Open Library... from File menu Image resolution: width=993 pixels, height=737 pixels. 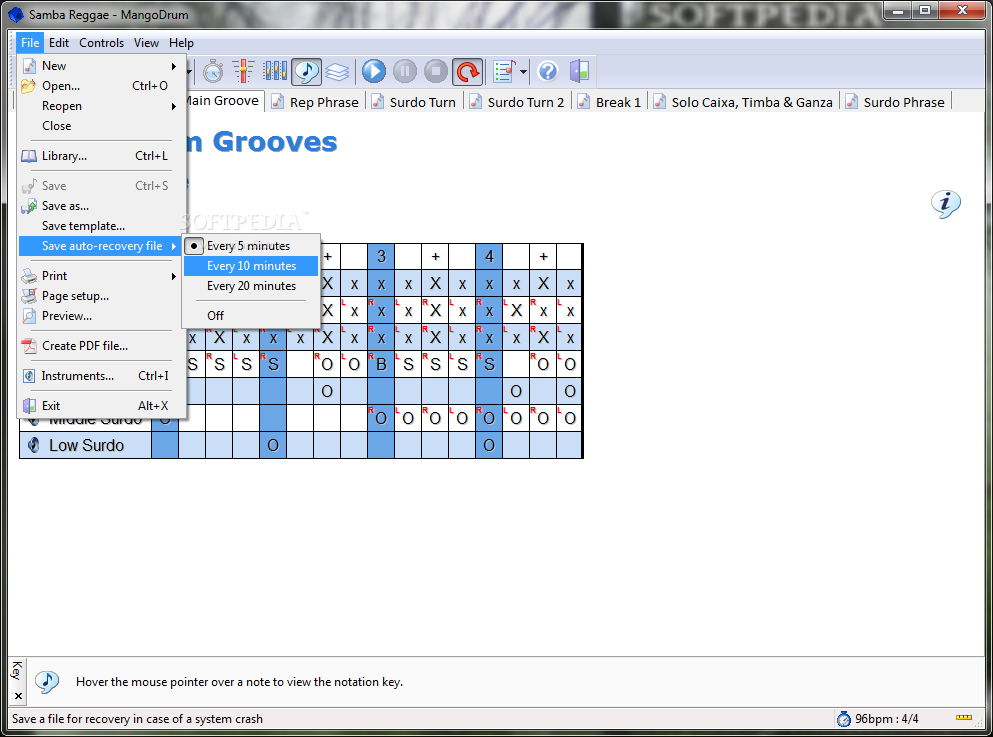(x=100, y=156)
